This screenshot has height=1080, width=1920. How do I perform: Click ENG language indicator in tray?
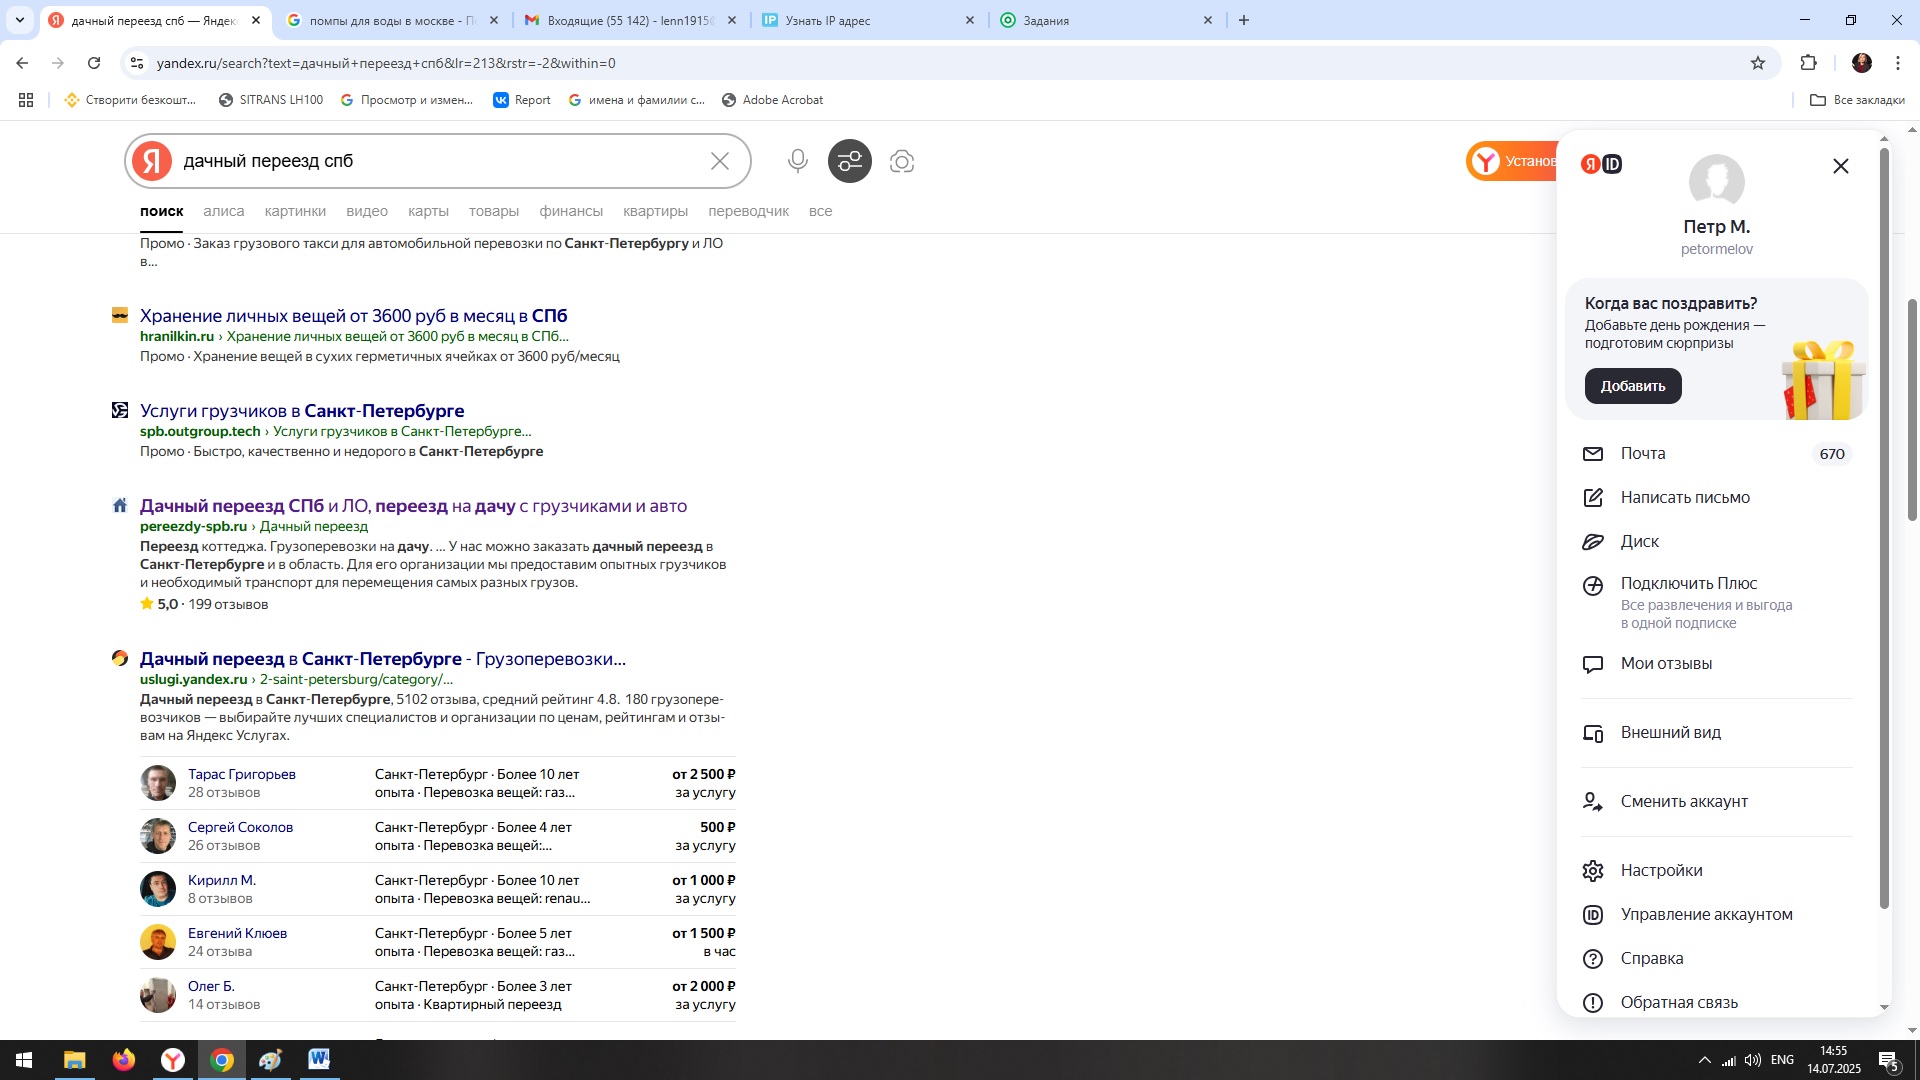pyautogui.click(x=1782, y=1060)
